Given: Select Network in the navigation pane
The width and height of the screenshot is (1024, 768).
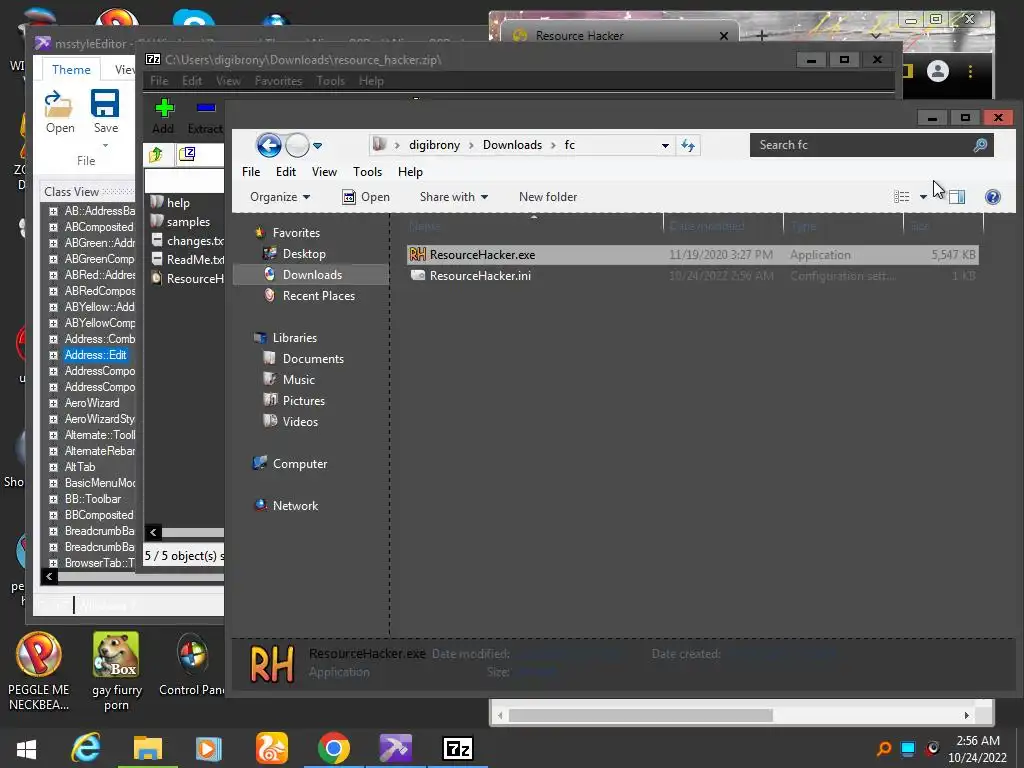Looking at the screenshot, I should tap(295, 505).
